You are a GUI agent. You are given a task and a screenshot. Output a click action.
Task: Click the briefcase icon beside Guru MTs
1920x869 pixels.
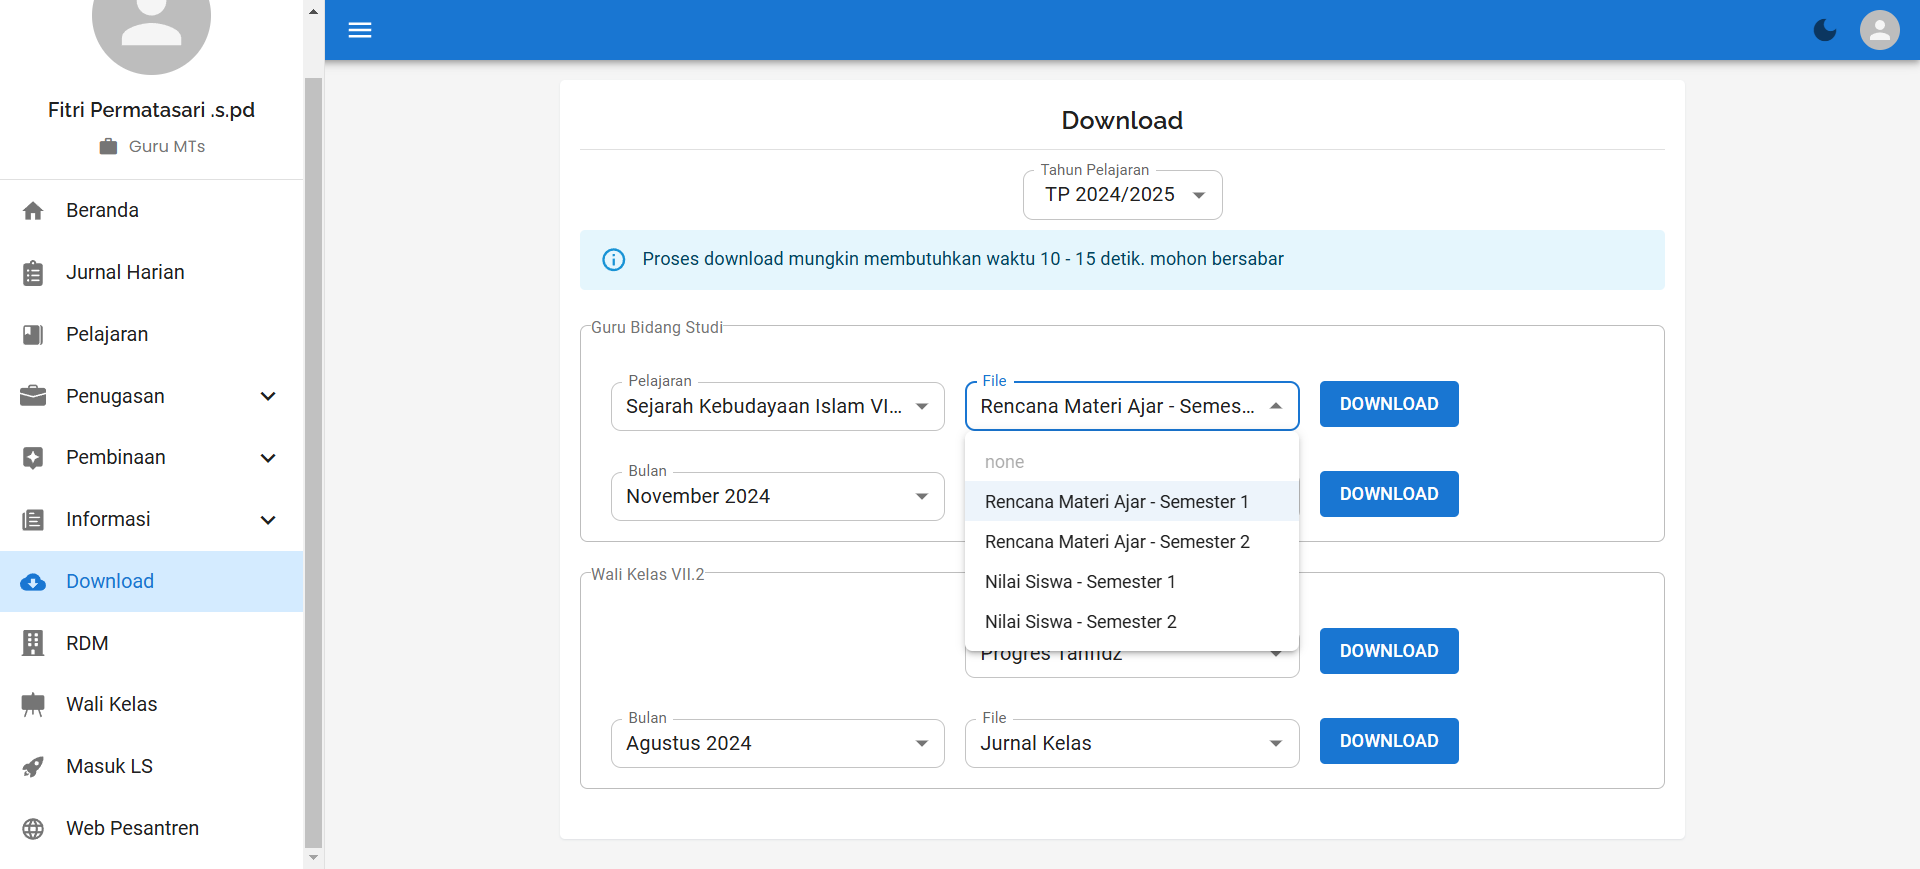coord(108,147)
